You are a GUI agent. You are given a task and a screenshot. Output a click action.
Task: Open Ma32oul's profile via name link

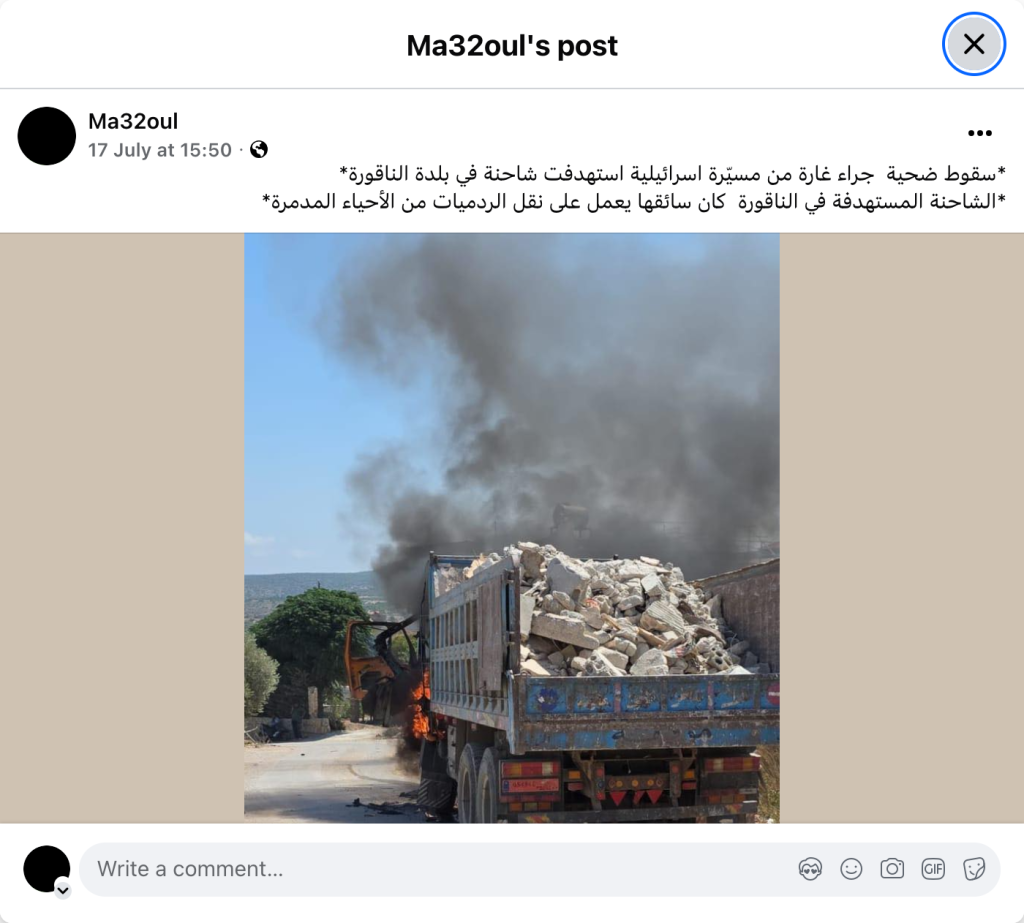(x=133, y=121)
